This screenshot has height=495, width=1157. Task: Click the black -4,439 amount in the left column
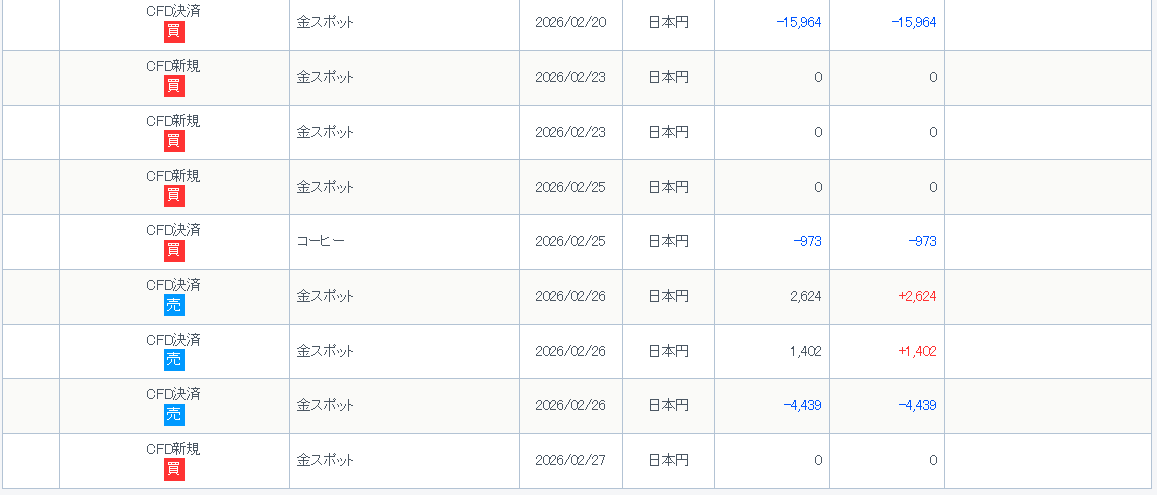[802, 405]
